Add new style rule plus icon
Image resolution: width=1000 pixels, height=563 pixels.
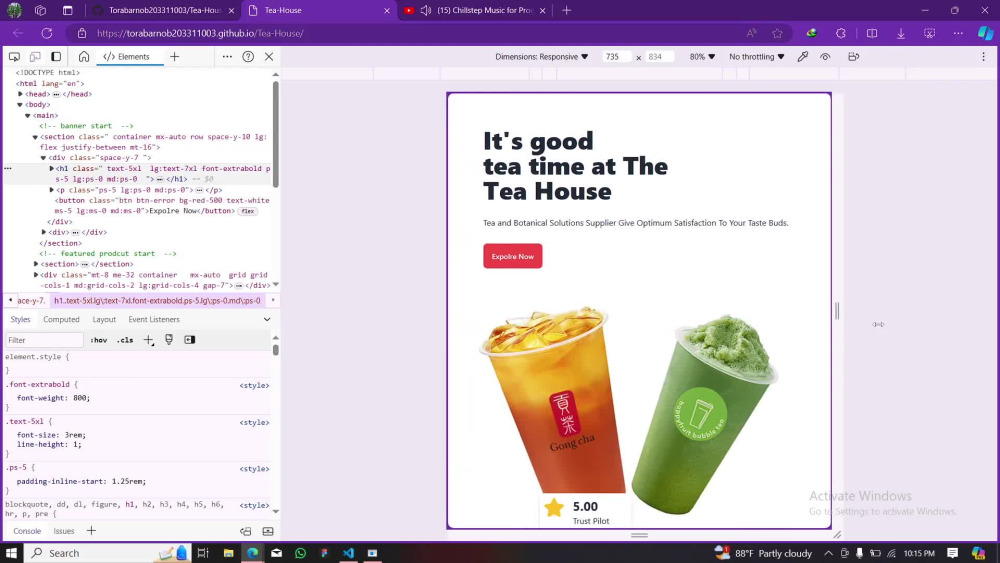pos(148,340)
